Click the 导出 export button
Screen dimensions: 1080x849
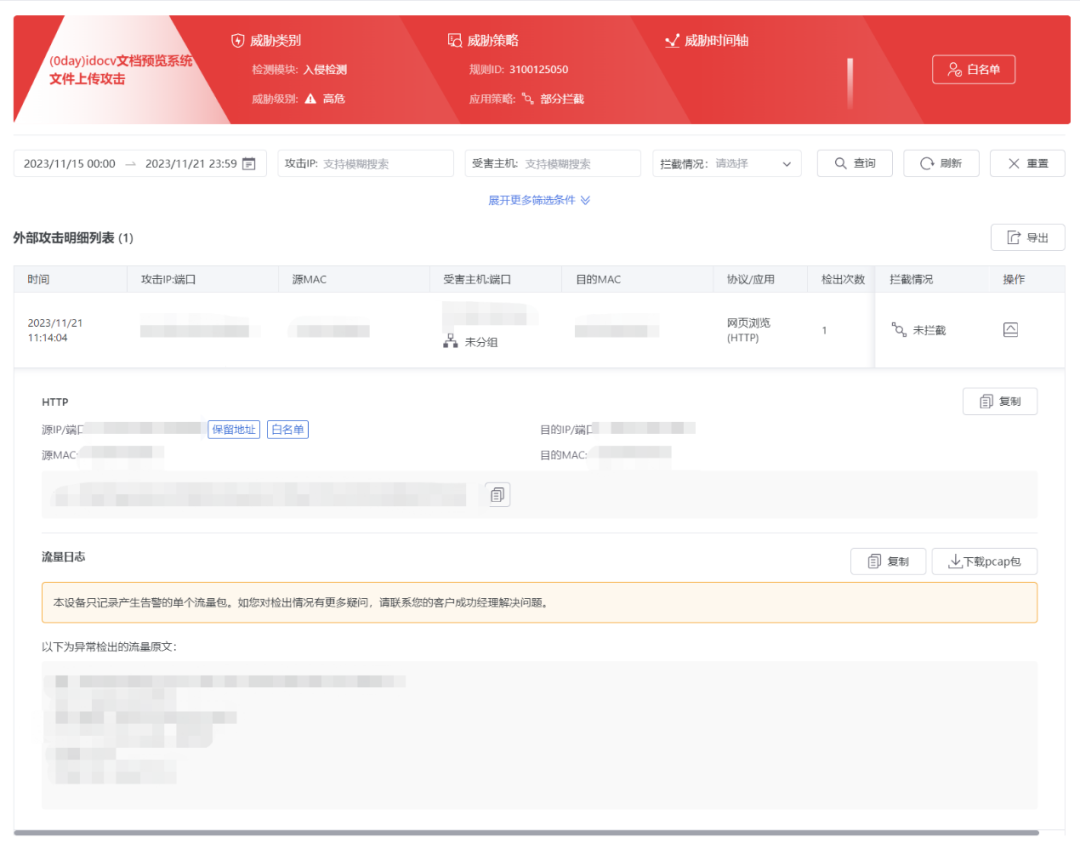(x=1028, y=238)
